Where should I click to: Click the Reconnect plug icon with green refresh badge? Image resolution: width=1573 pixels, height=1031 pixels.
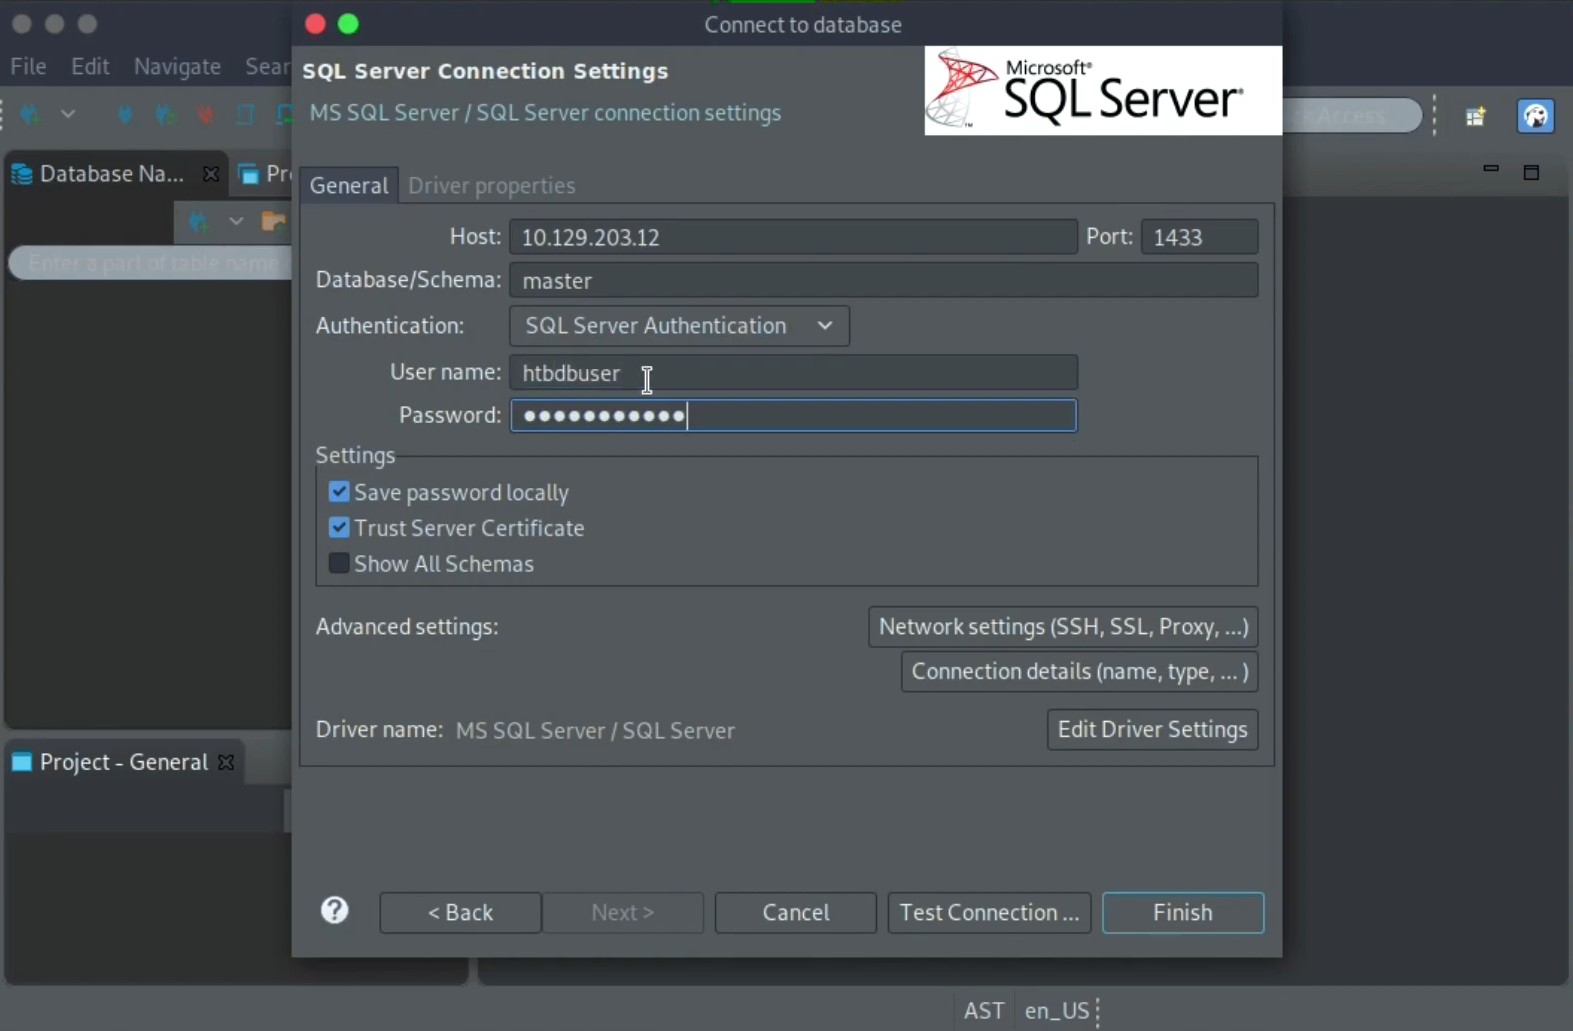click(165, 114)
